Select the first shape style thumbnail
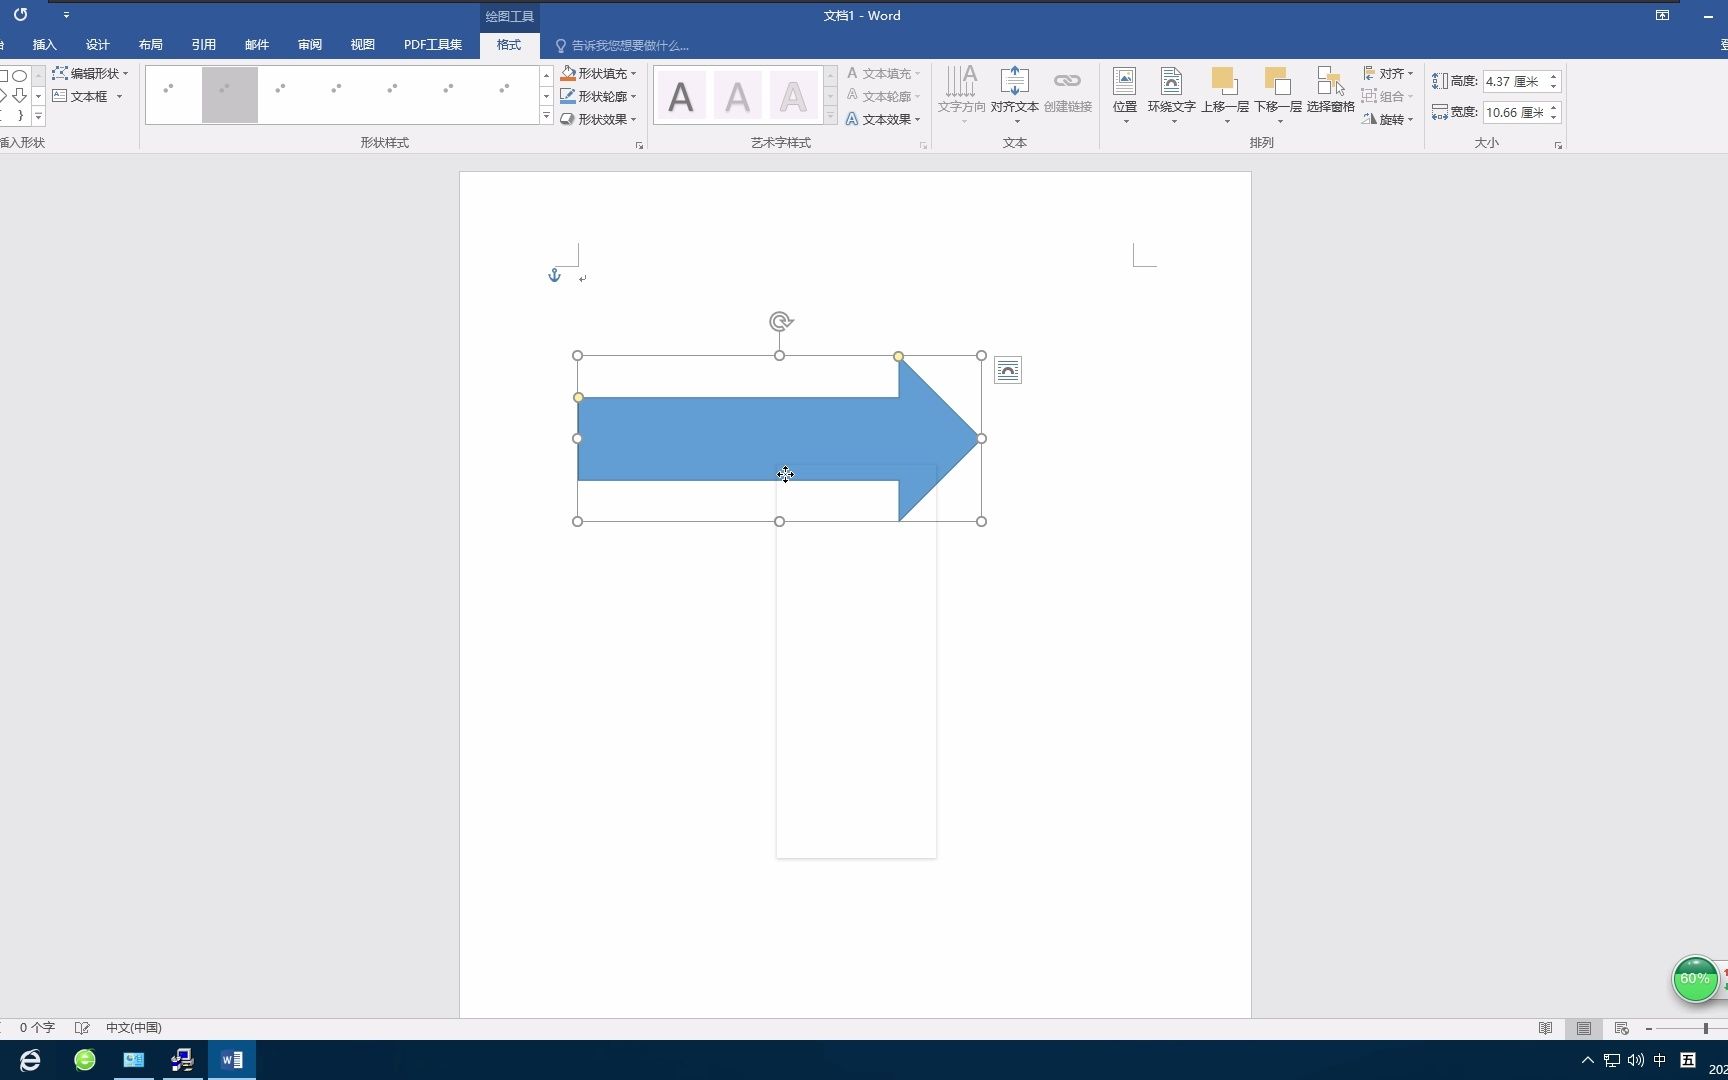This screenshot has width=1728, height=1080. click(x=174, y=95)
